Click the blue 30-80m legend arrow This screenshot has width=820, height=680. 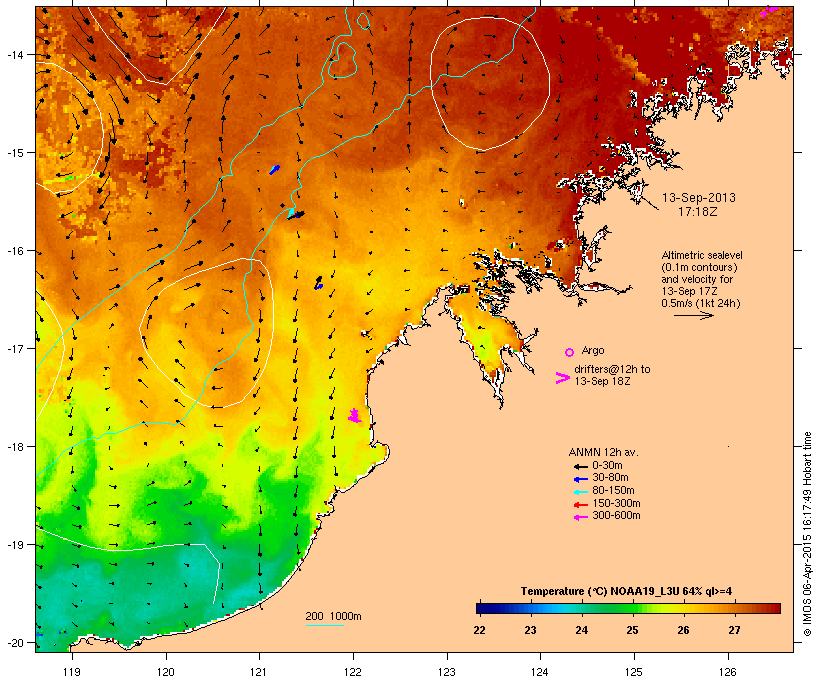coord(580,479)
